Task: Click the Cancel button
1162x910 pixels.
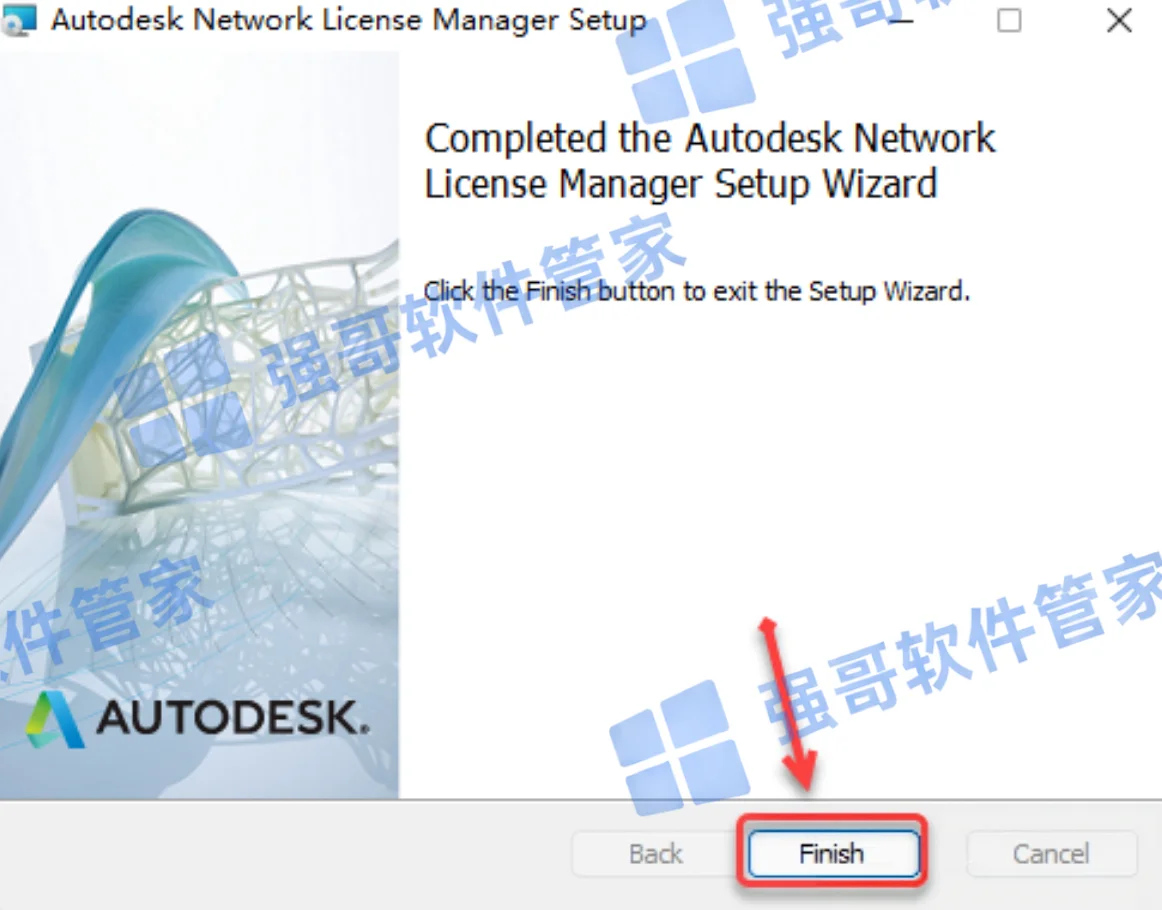Action: 1051,854
